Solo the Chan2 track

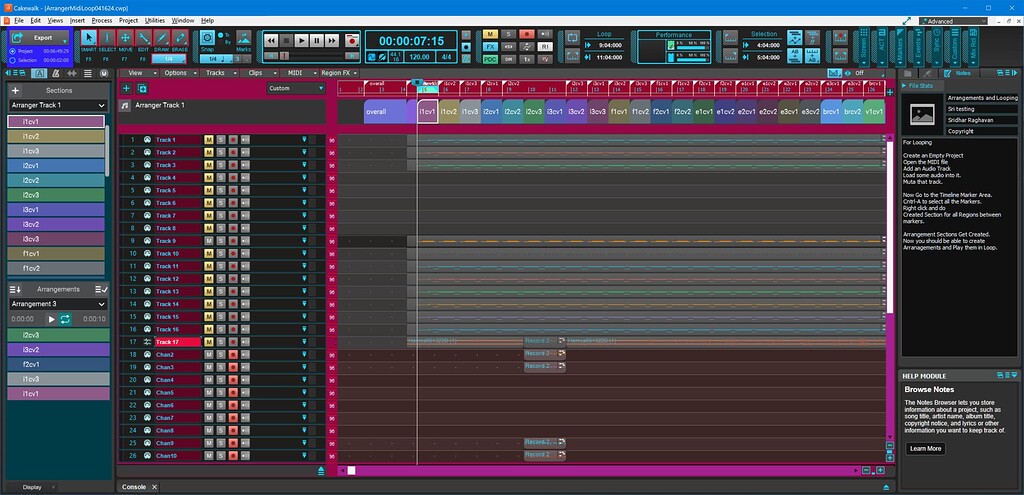click(221, 355)
